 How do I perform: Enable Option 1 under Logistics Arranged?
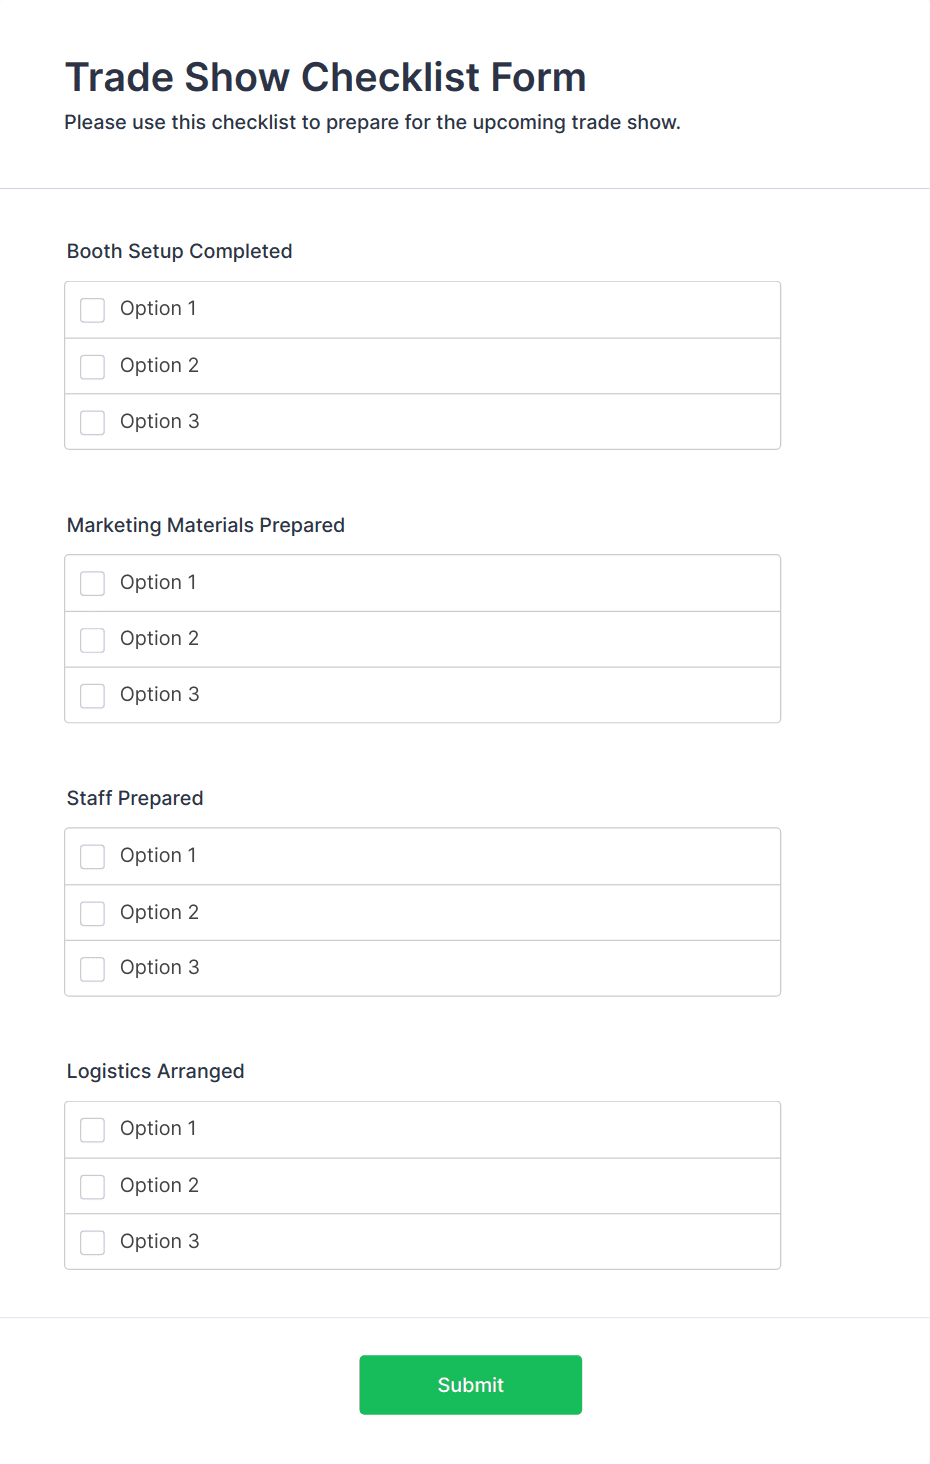[x=93, y=1130]
